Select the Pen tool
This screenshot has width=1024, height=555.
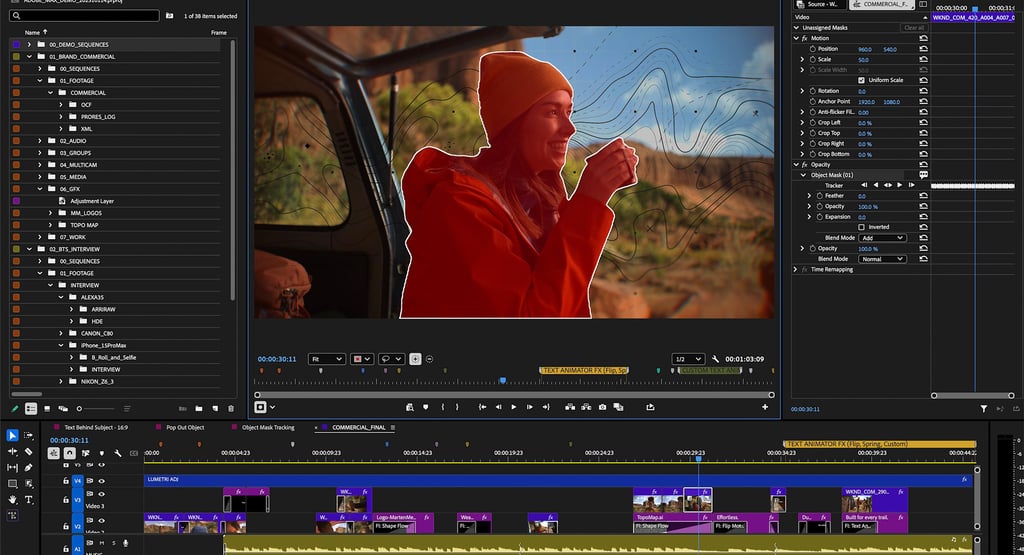click(29, 468)
